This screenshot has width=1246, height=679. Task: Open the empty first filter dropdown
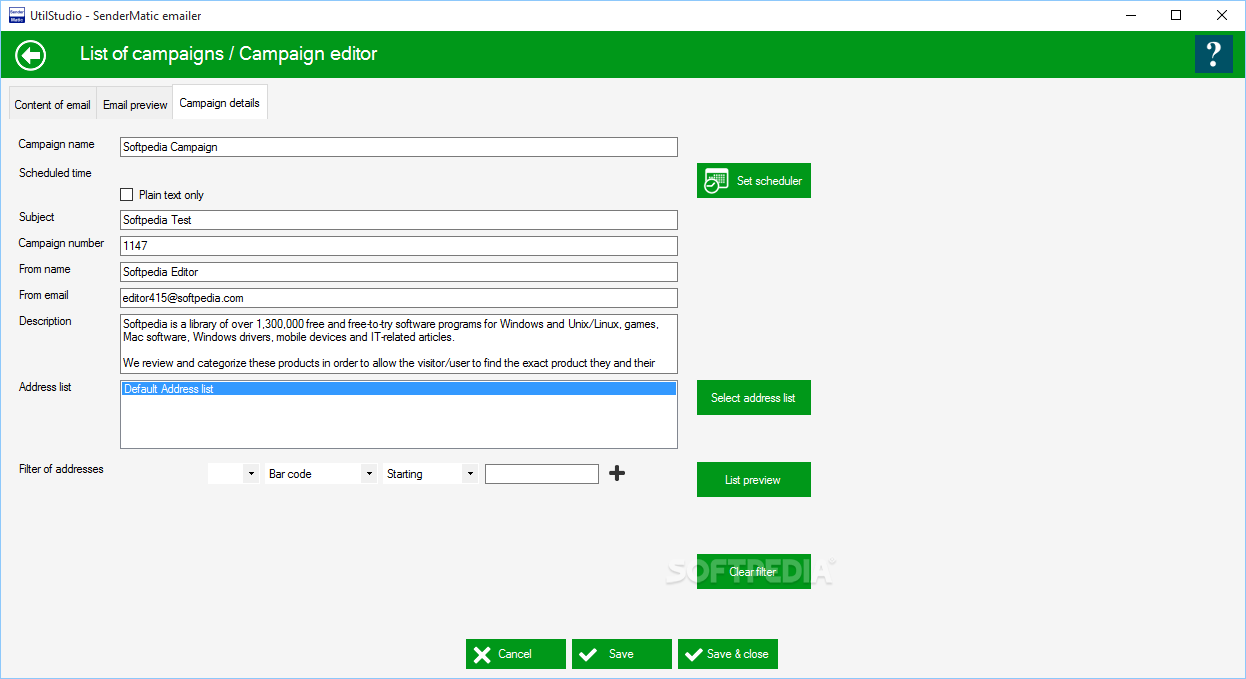(234, 474)
